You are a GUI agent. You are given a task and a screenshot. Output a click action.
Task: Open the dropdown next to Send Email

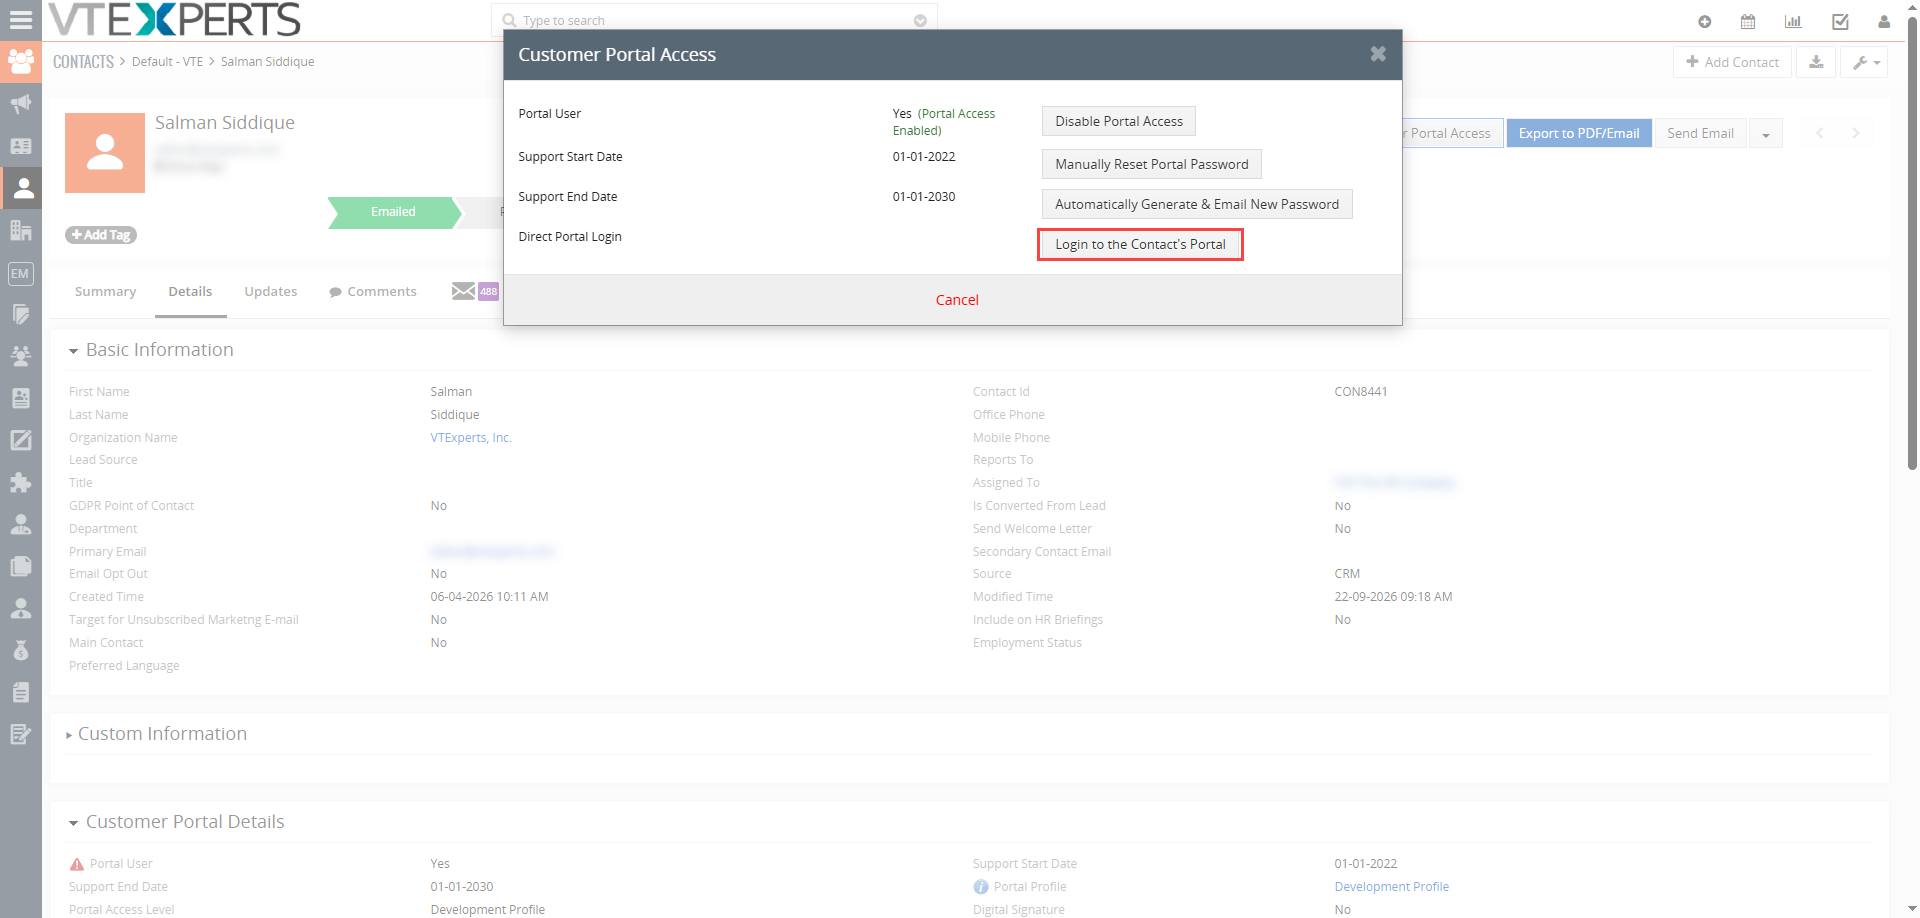(x=1765, y=134)
